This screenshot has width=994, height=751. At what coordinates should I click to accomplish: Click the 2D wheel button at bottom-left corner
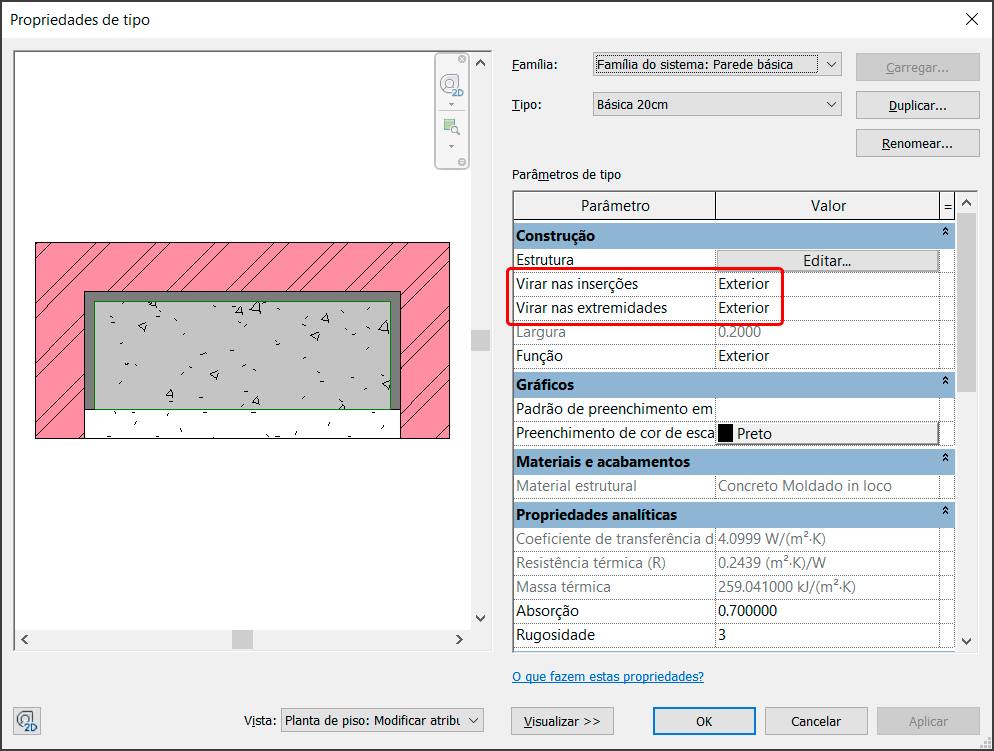tap(27, 721)
